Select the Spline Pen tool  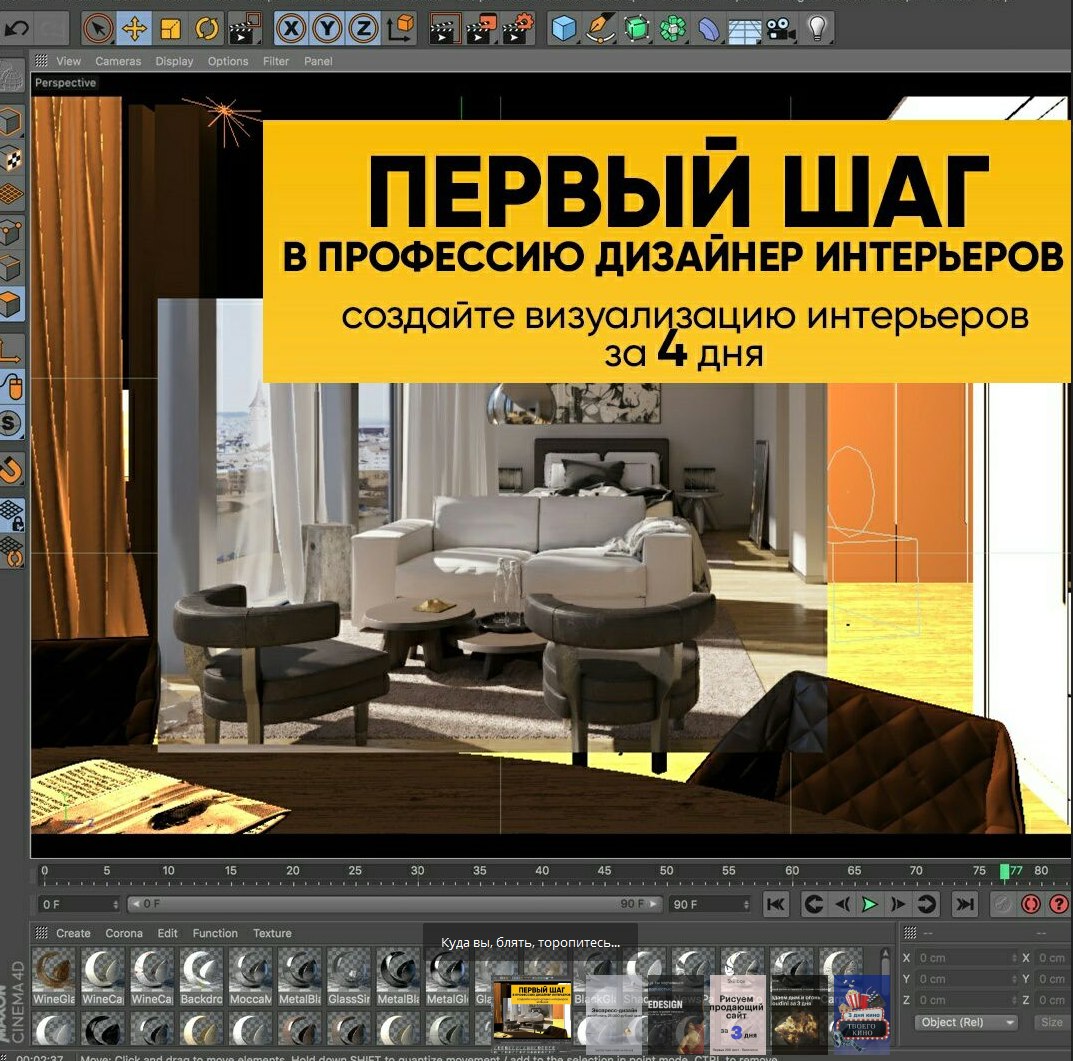(601, 29)
